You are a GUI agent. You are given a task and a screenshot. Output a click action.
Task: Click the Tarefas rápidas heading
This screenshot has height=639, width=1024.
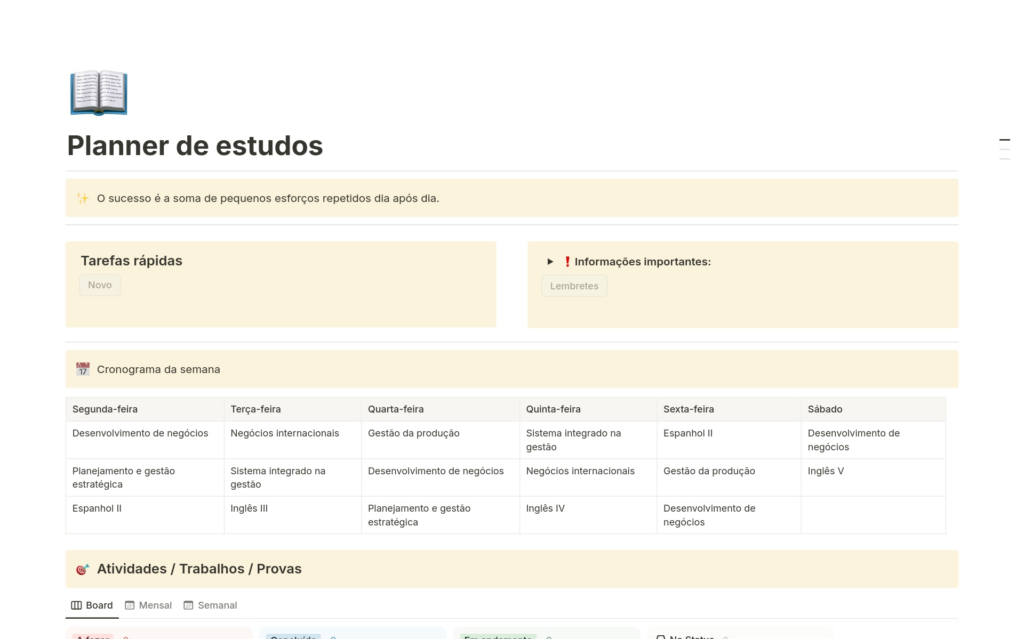pyautogui.click(x=131, y=261)
